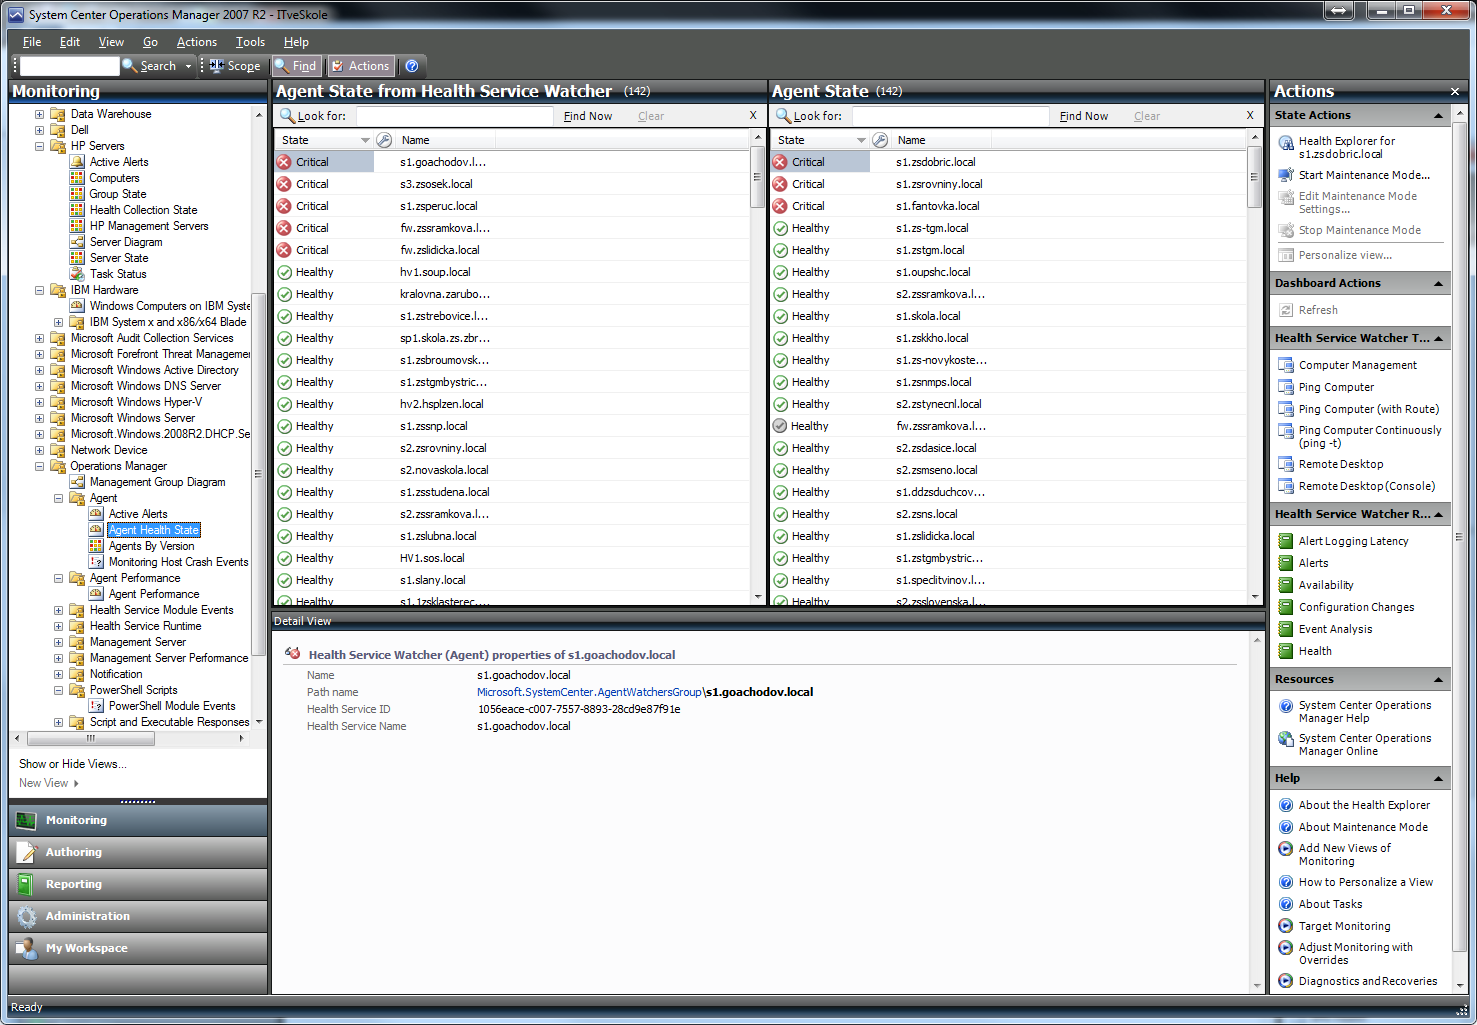The image size is (1477, 1025).
Task: Expand the Data Warehouse tree node
Action: [x=40, y=114]
